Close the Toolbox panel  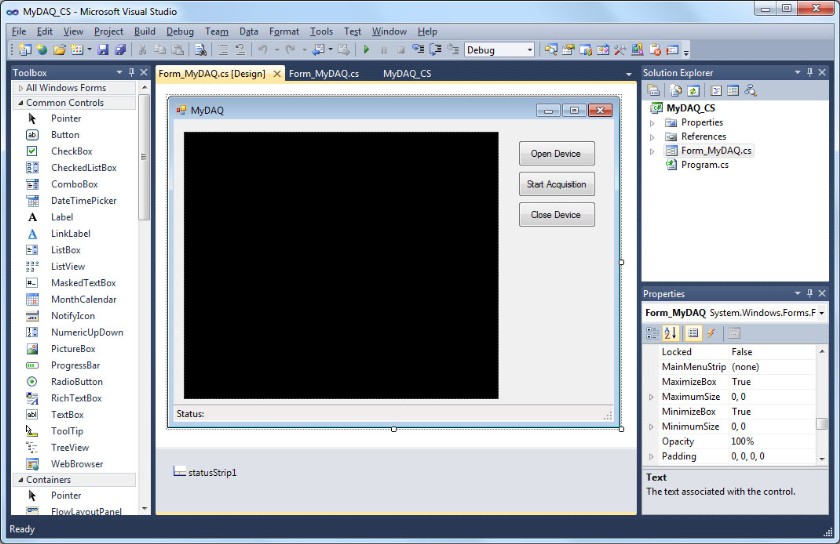pyautogui.click(x=144, y=72)
